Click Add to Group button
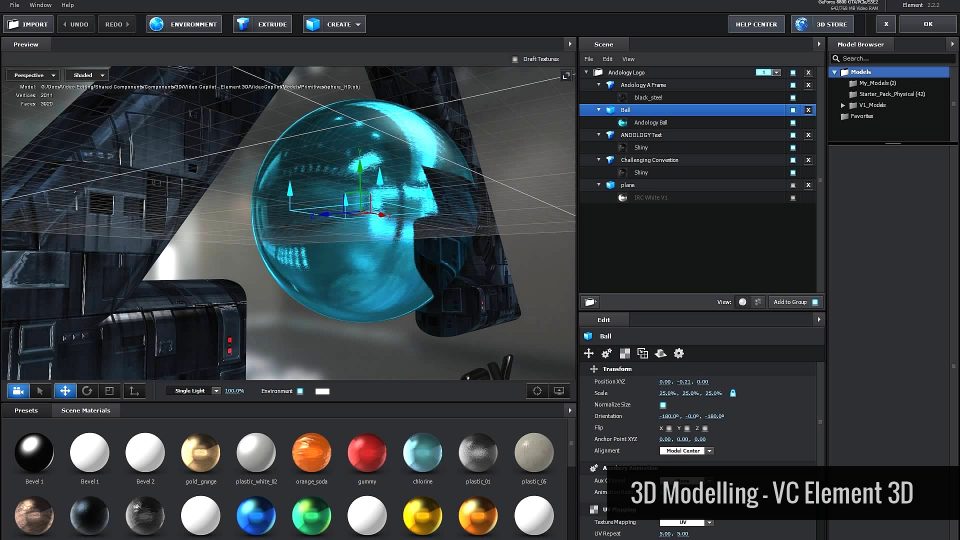 pyautogui.click(x=795, y=302)
